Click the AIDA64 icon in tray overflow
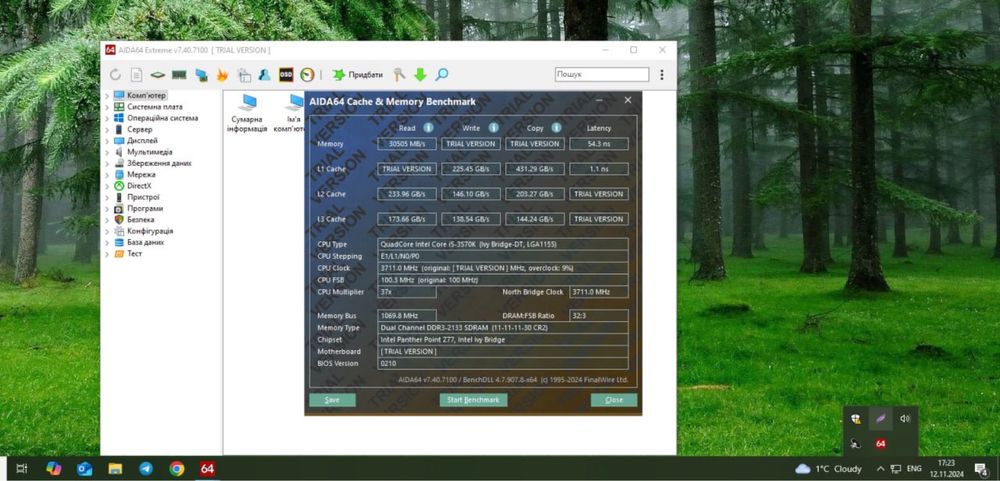The image size is (1000, 481). [x=881, y=443]
